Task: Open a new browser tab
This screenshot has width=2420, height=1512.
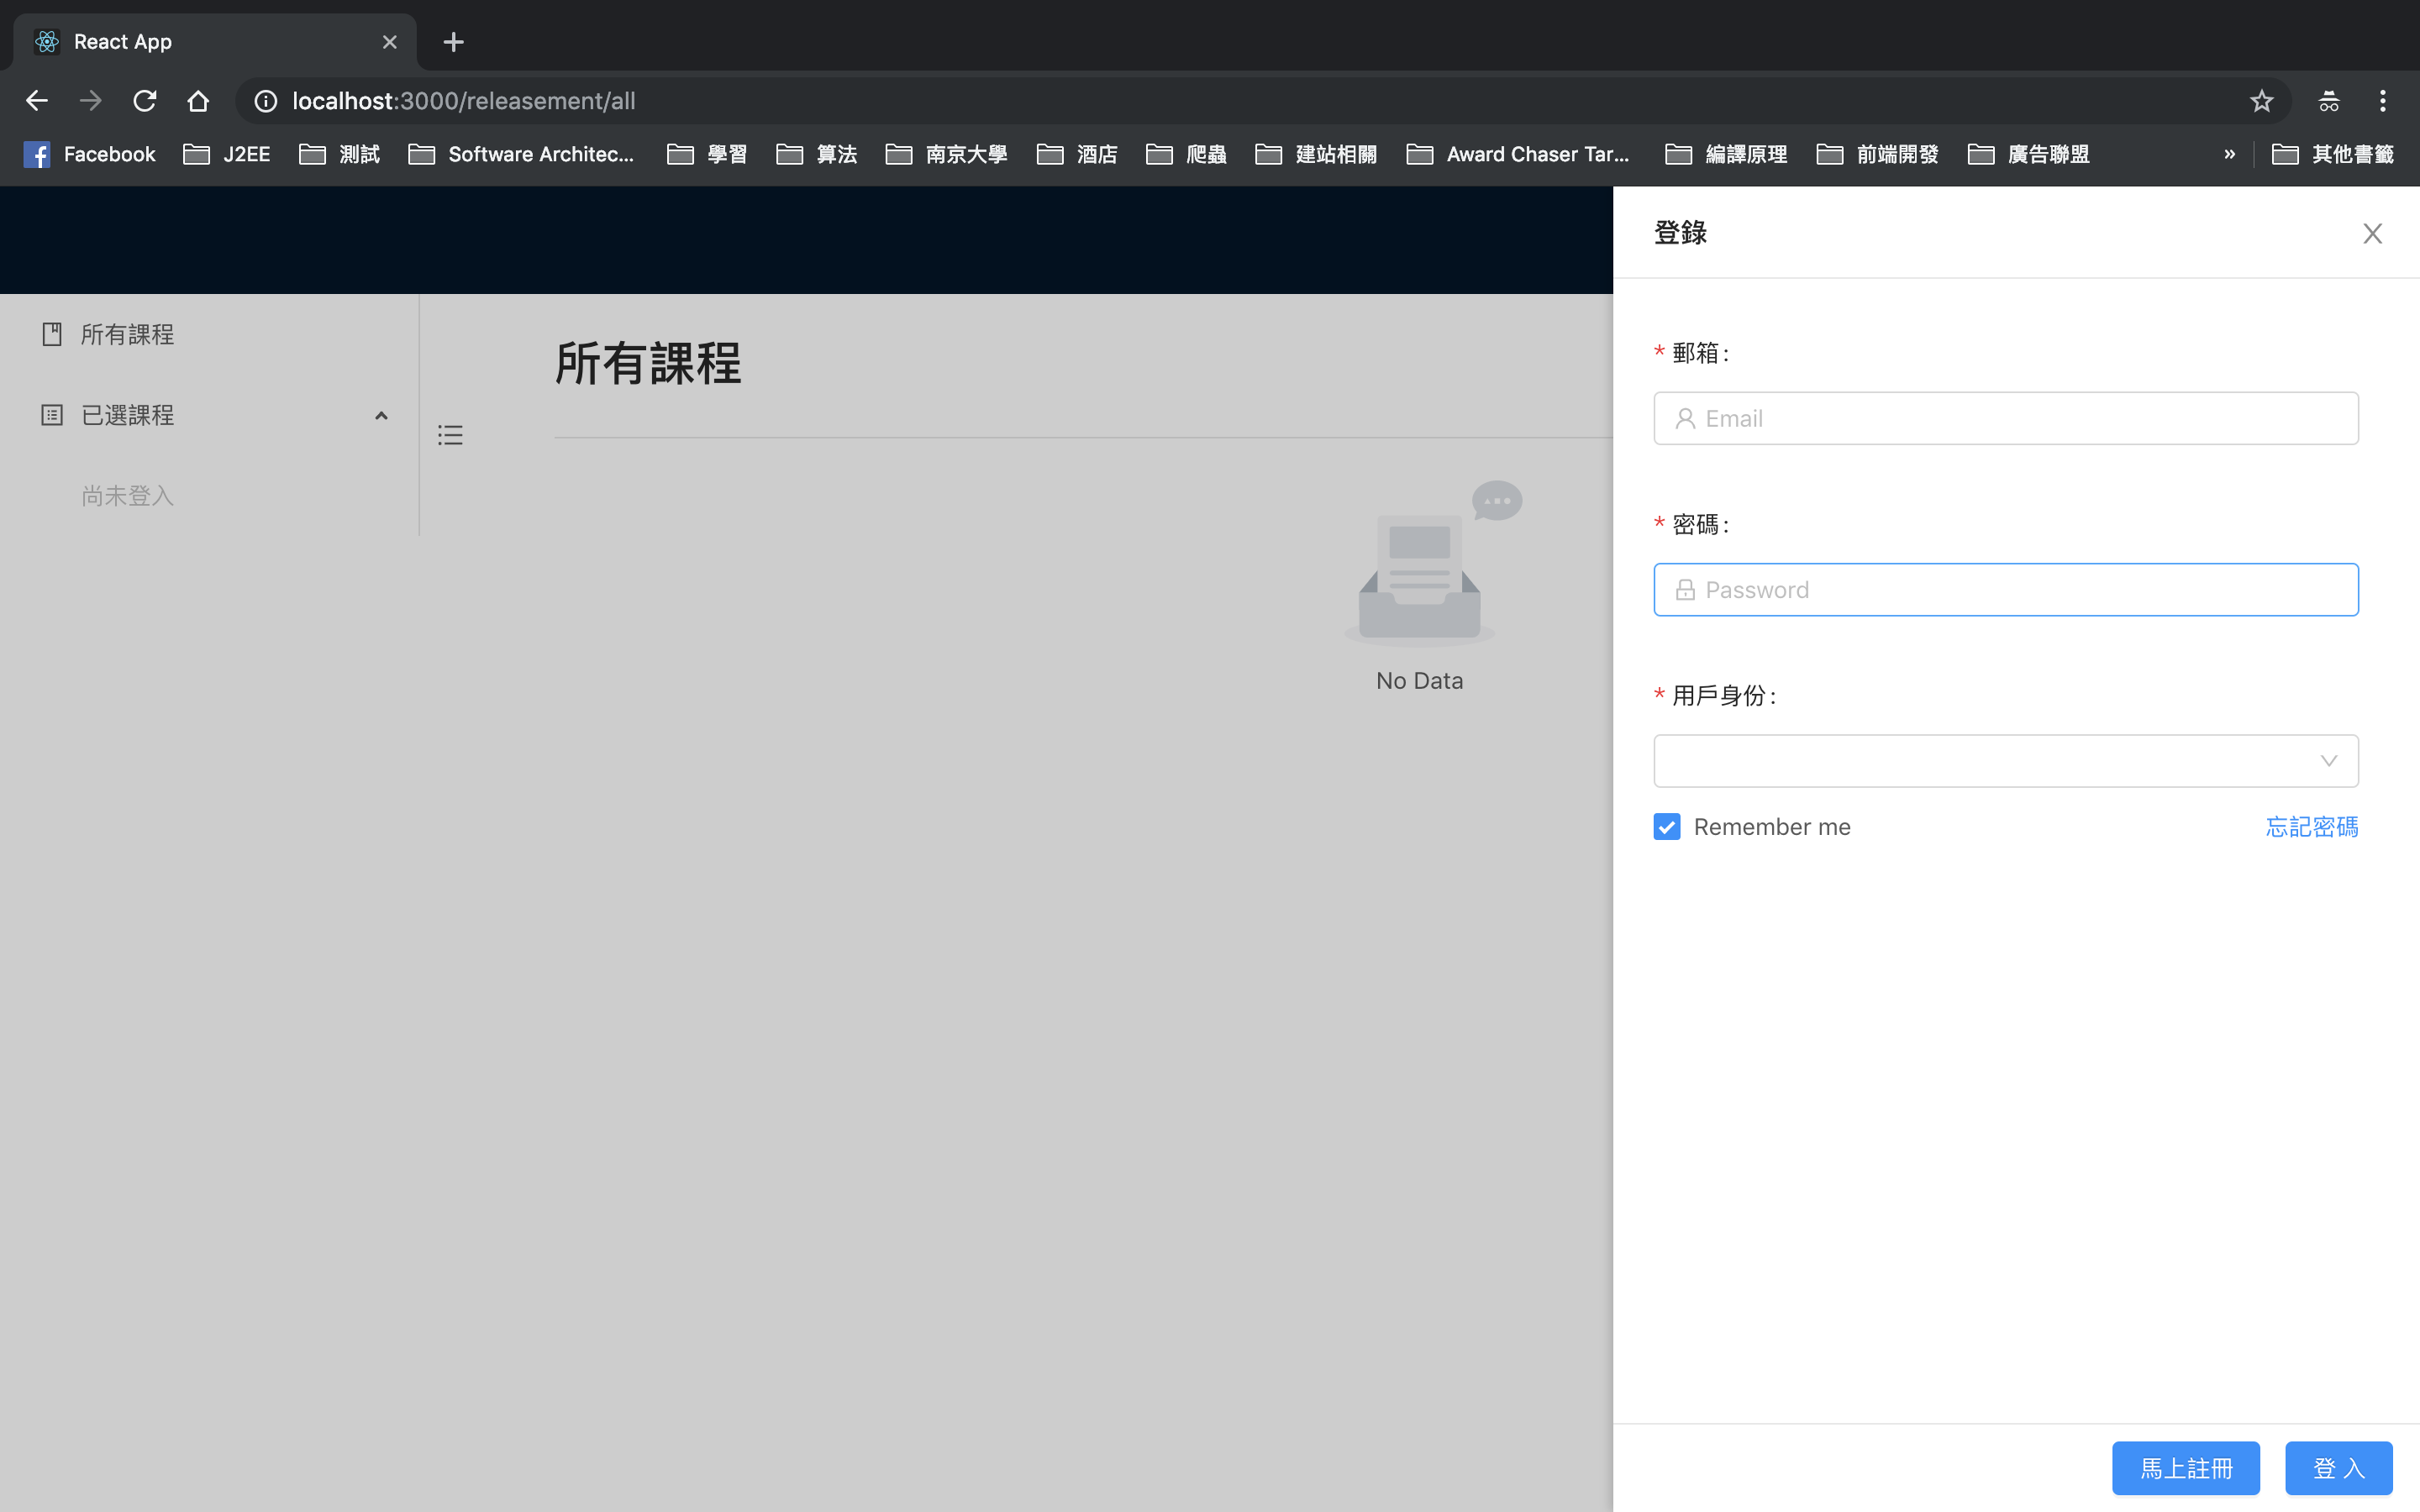Action: tap(453, 42)
